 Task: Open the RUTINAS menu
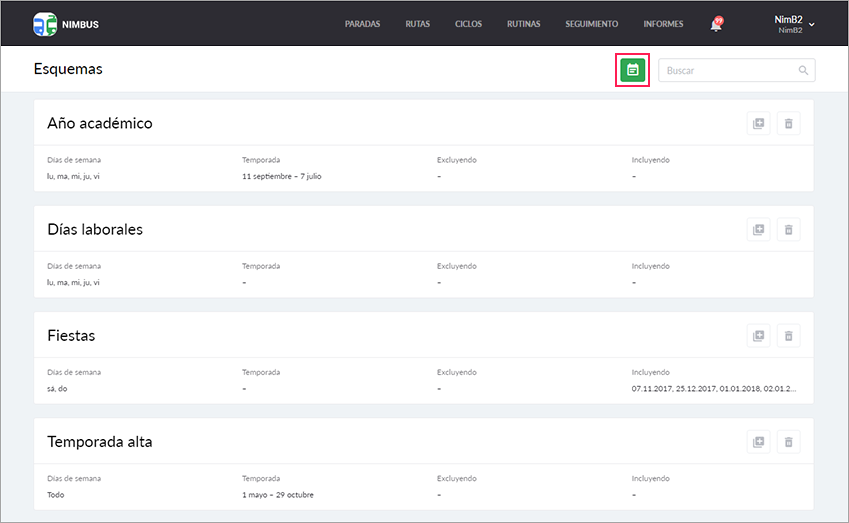[x=524, y=24]
